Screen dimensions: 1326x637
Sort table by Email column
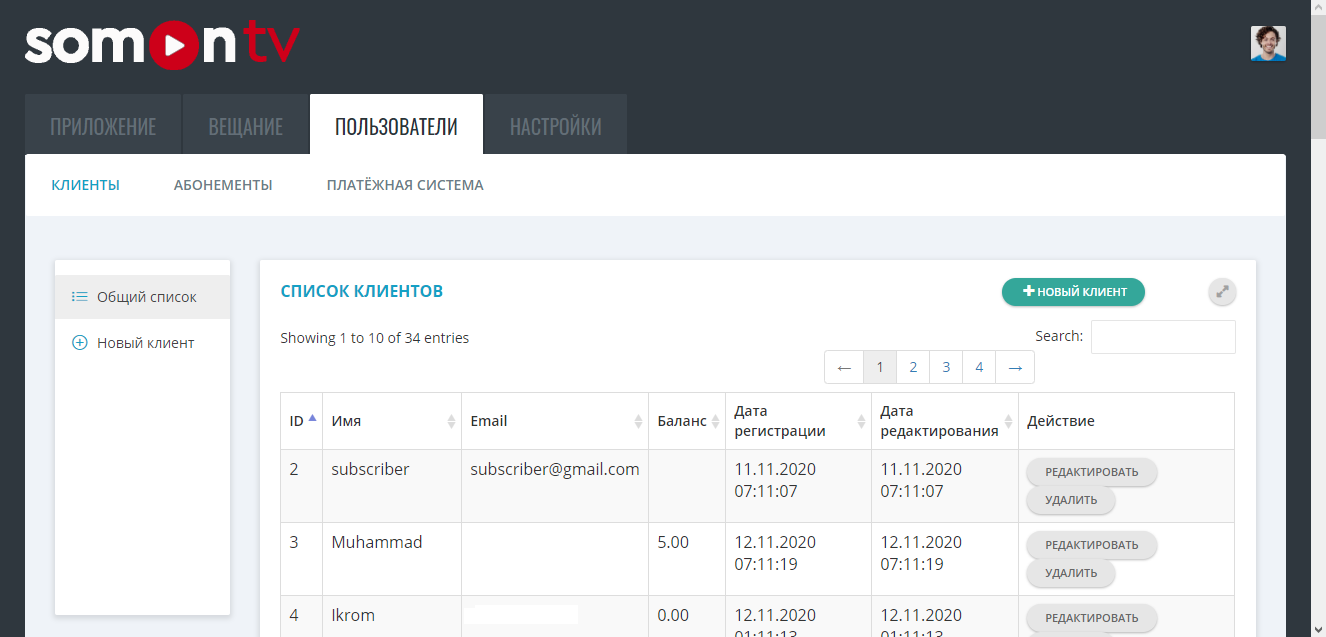(554, 421)
